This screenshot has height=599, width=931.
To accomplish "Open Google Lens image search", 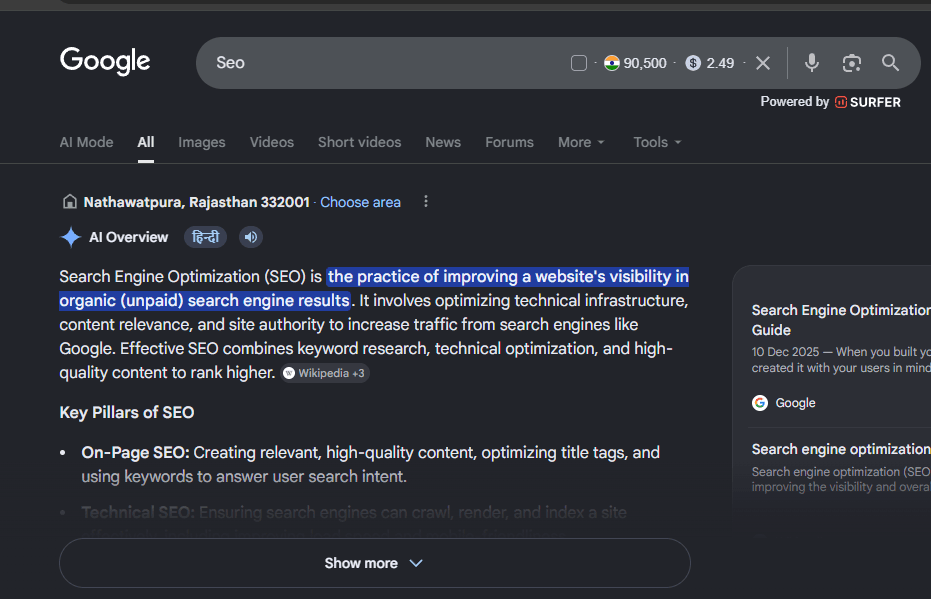I will click(851, 63).
